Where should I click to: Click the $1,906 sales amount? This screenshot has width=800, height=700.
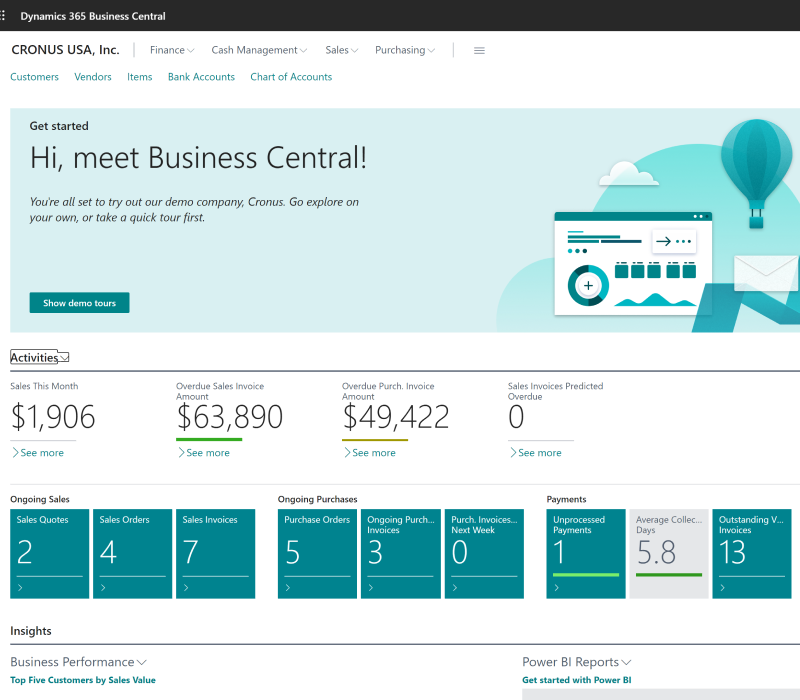pyautogui.click(x=53, y=417)
